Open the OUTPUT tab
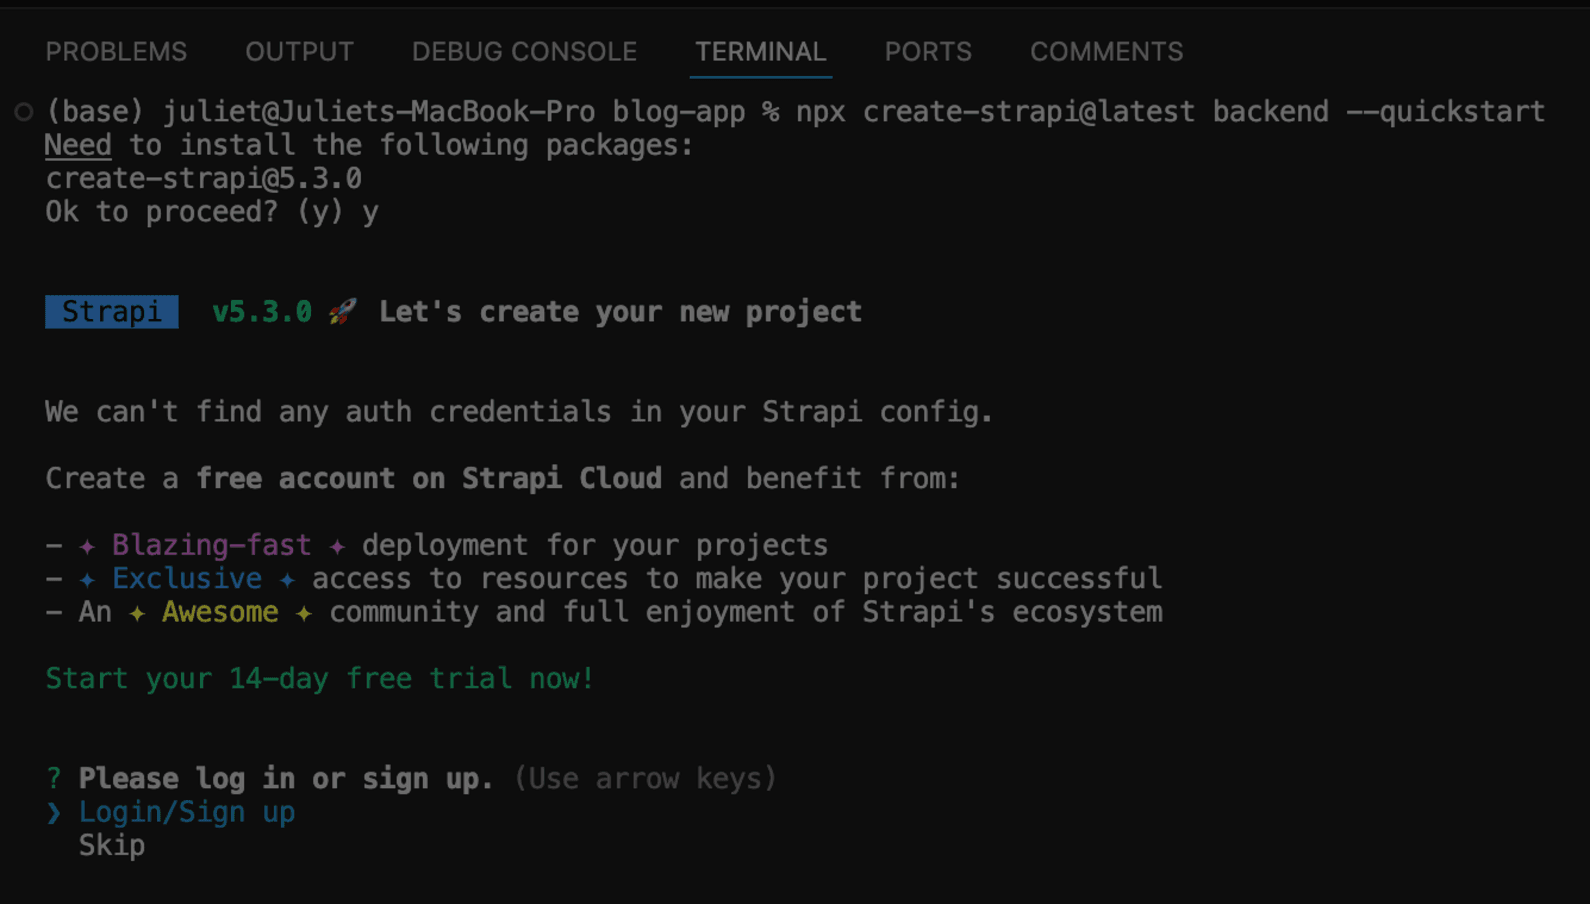The width and height of the screenshot is (1590, 904). click(299, 52)
